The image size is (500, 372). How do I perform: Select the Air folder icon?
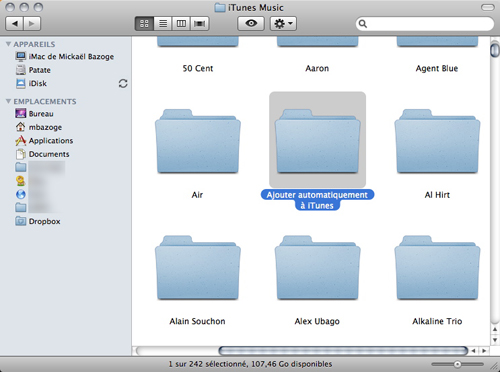198,141
